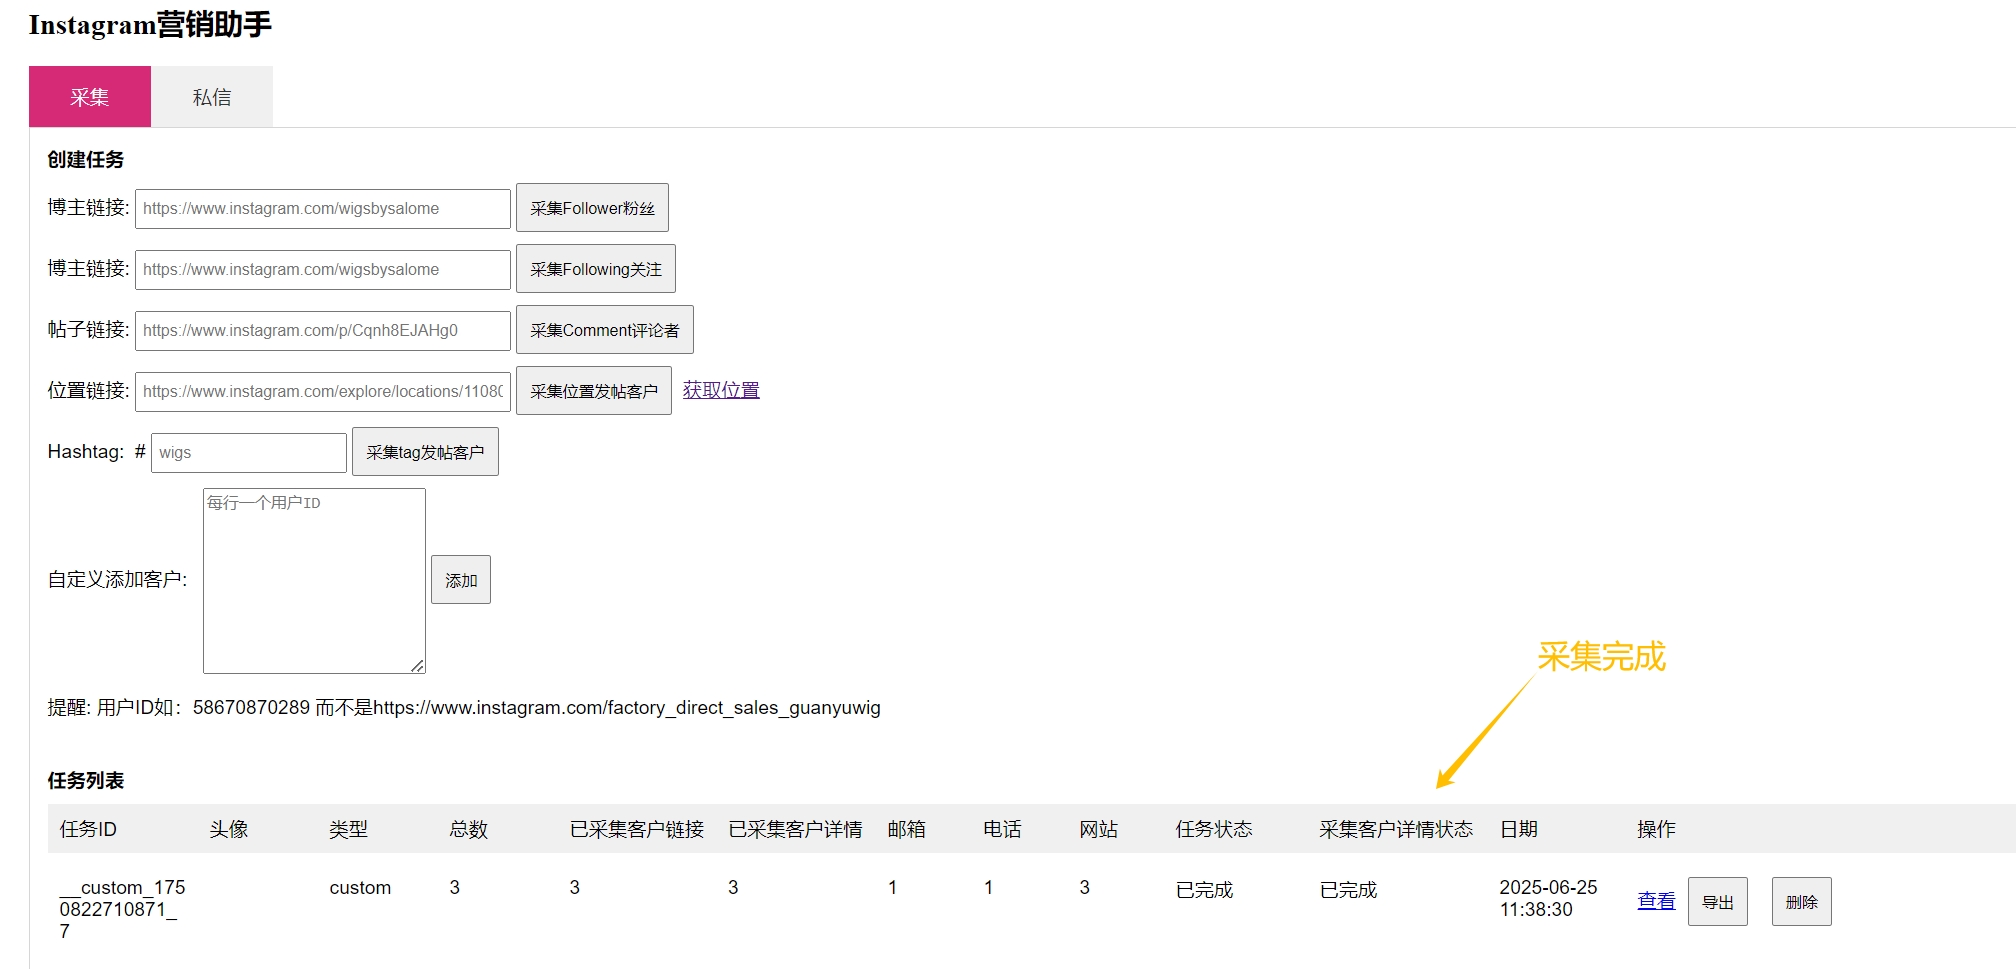Click the Instagram营销助手 page title

[x=150, y=24]
